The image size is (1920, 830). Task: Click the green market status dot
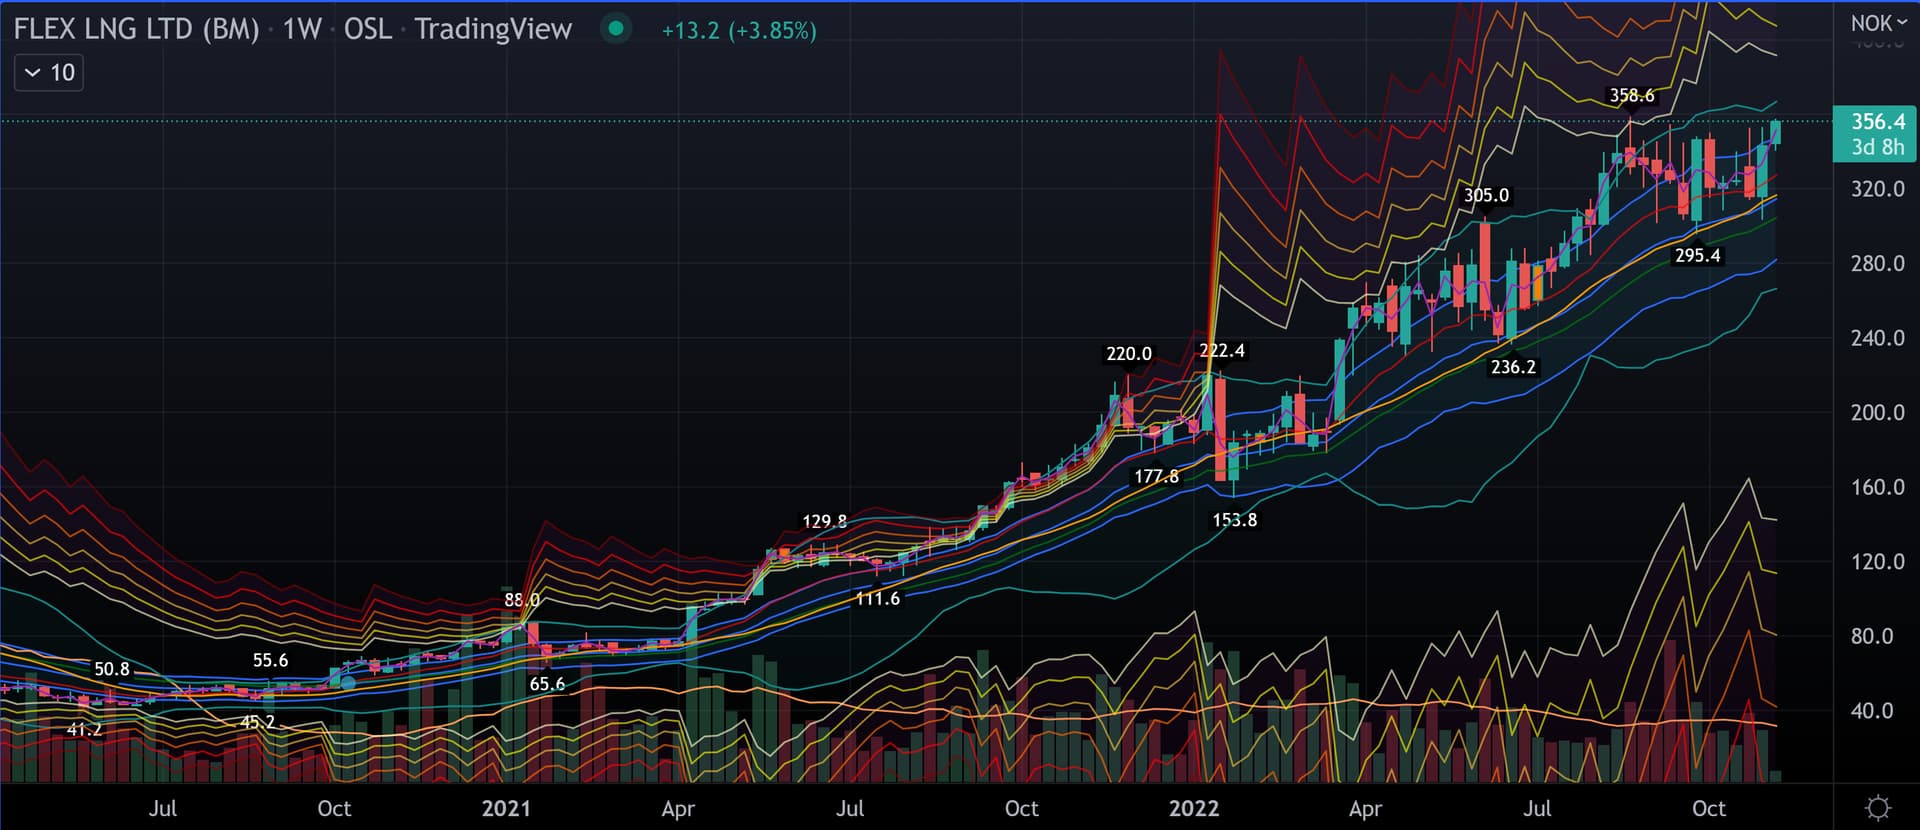coord(616,29)
